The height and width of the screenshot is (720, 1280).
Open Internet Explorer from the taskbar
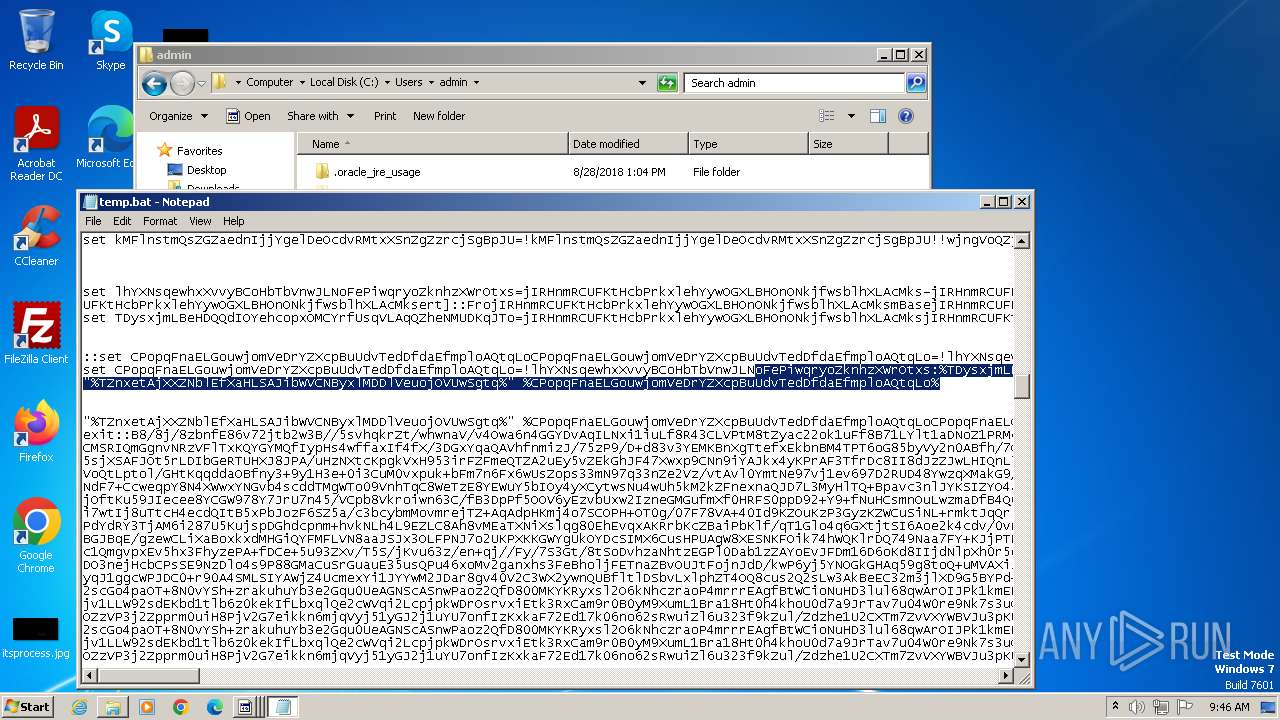(79, 707)
